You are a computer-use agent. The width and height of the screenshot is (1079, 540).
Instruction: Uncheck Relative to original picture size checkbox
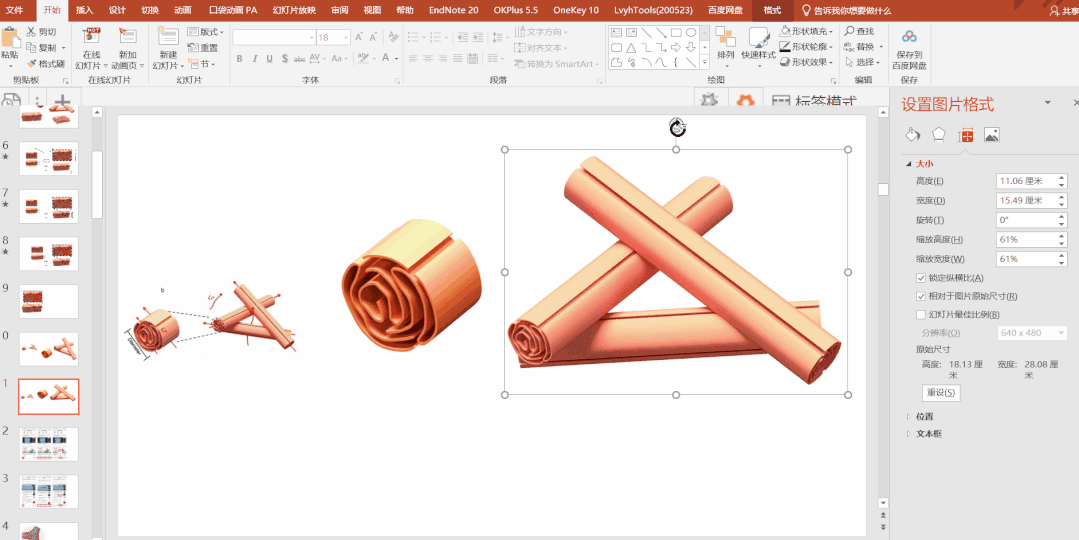pos(921,297)
